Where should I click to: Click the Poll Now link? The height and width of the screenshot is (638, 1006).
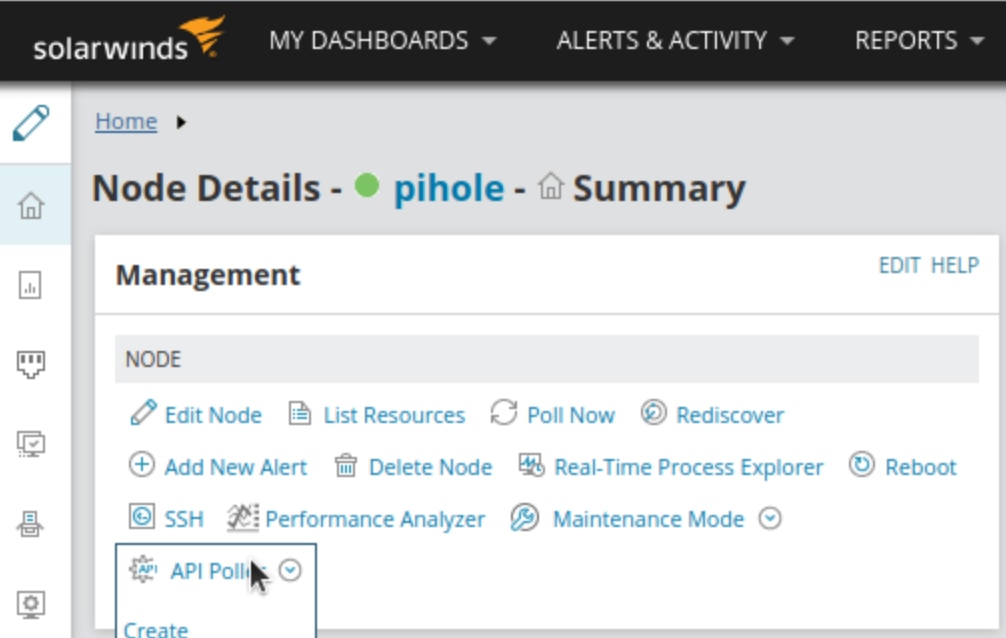click(x=571, y=415)
